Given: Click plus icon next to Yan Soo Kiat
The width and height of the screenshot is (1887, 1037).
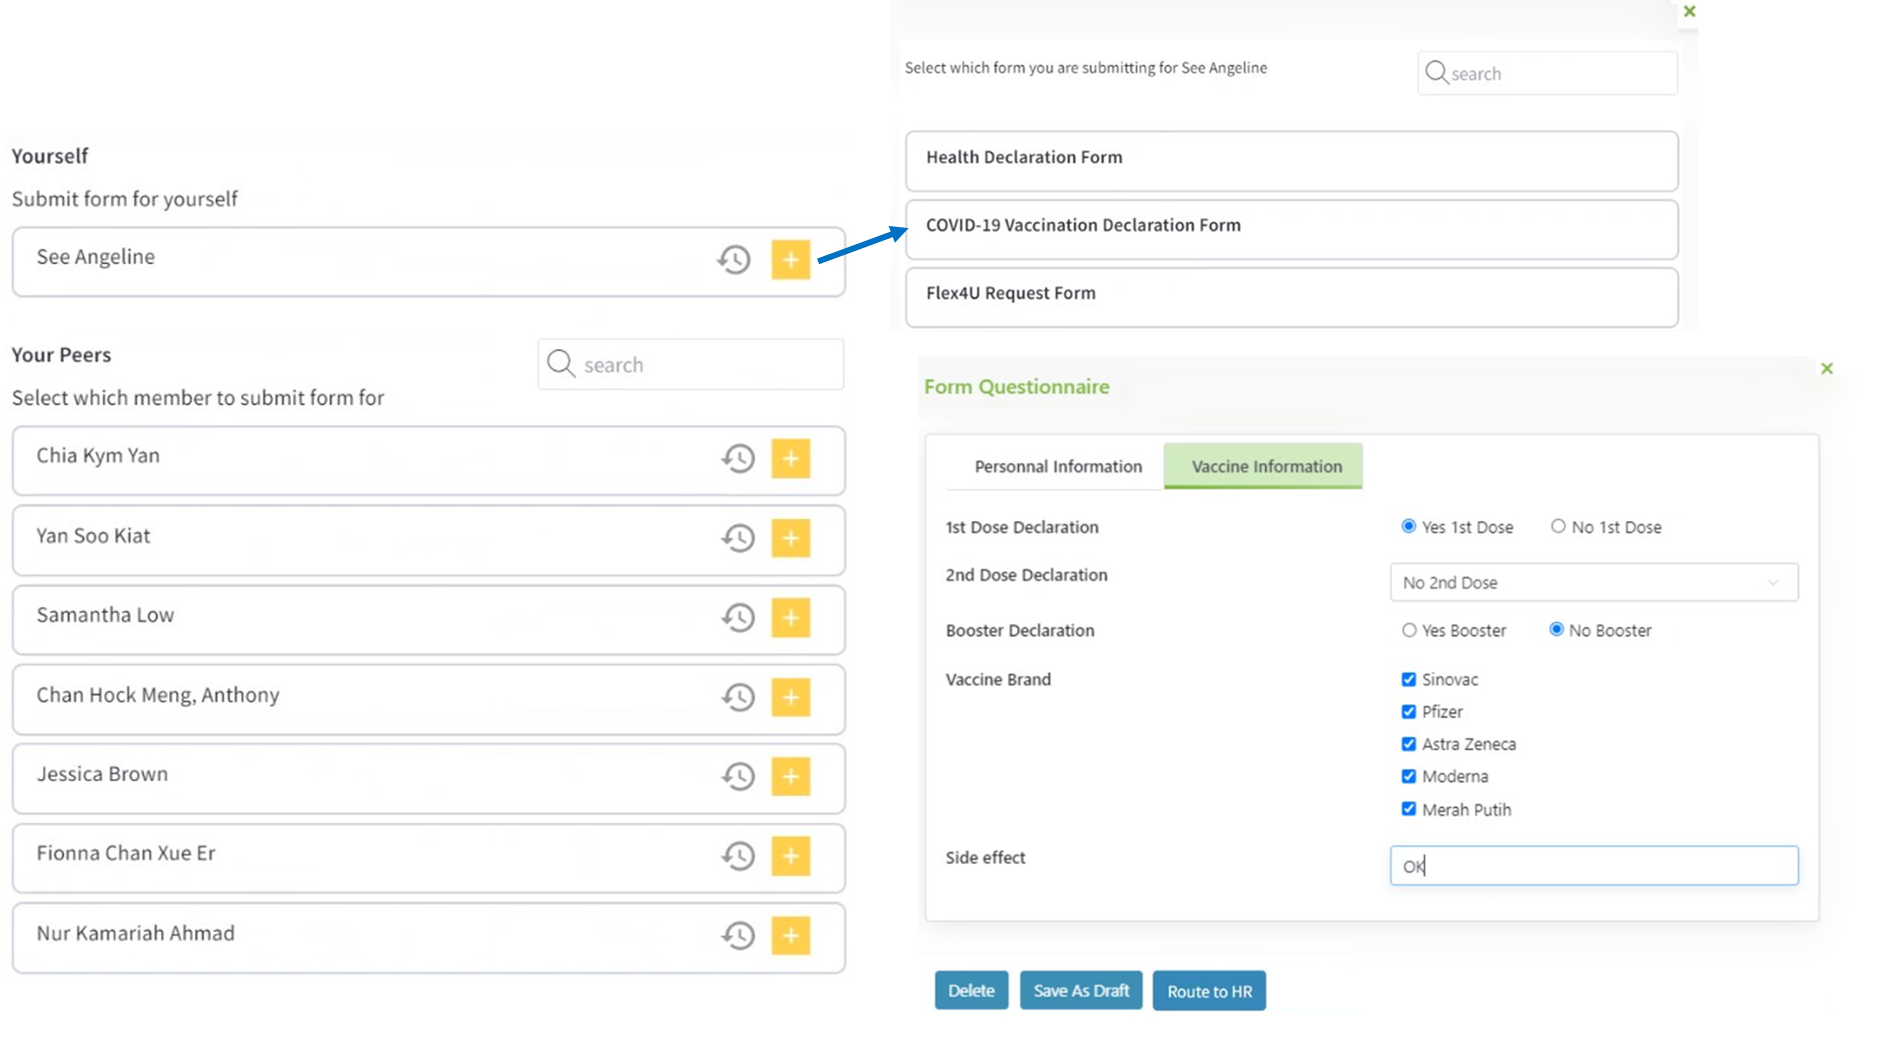Looking at the screenshot, I should point(790,538).
